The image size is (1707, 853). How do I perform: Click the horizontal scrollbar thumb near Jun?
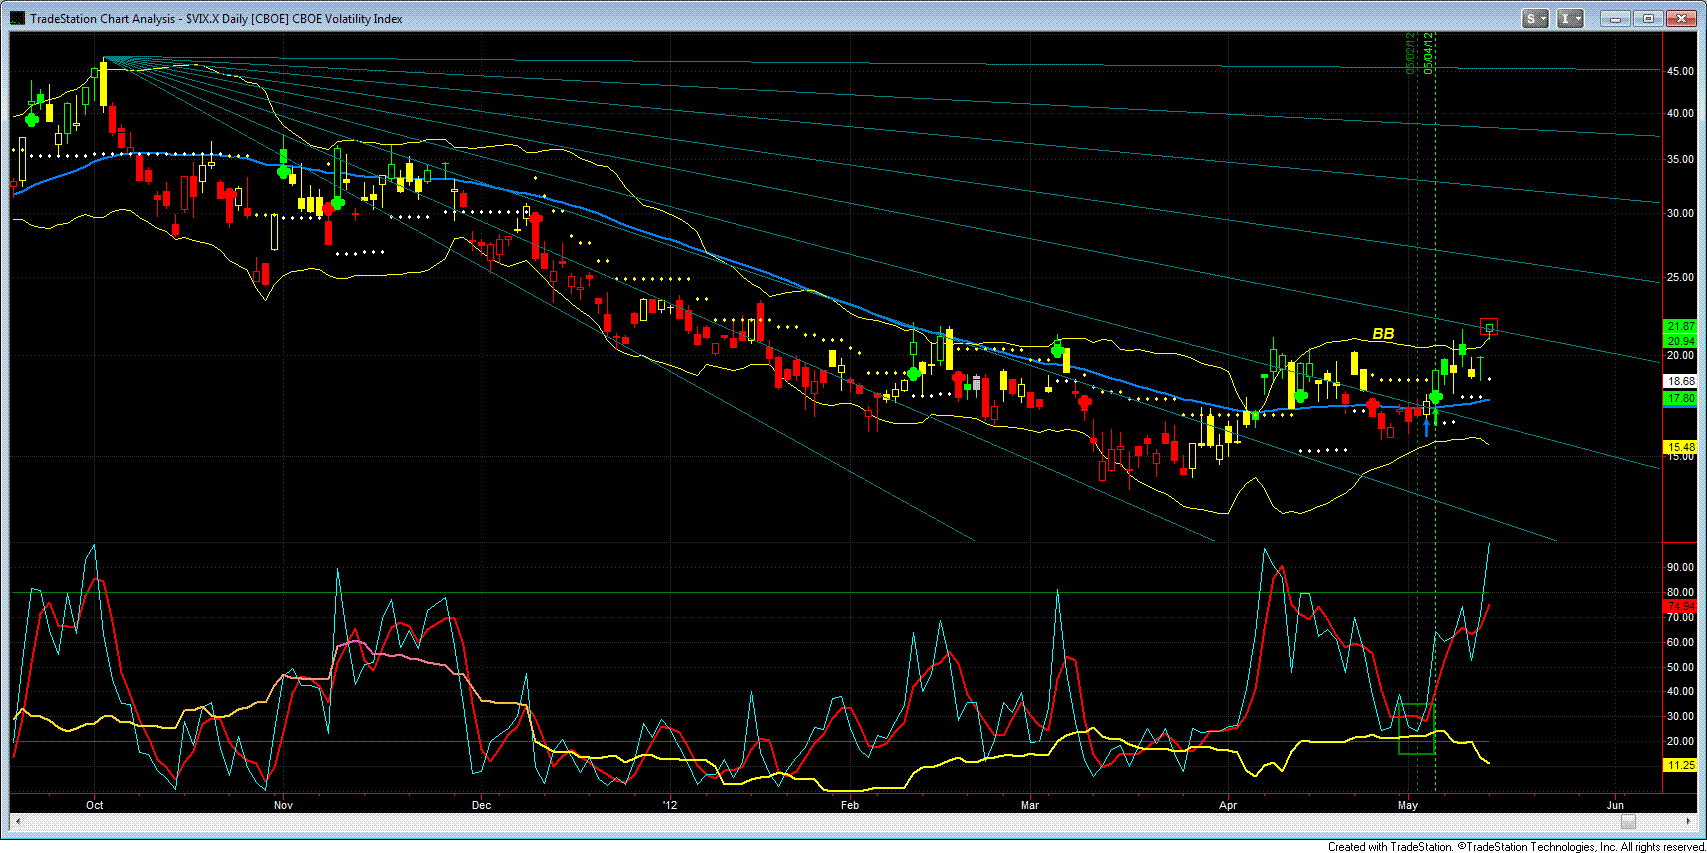pyautogui.click(x=1628, y=821)
